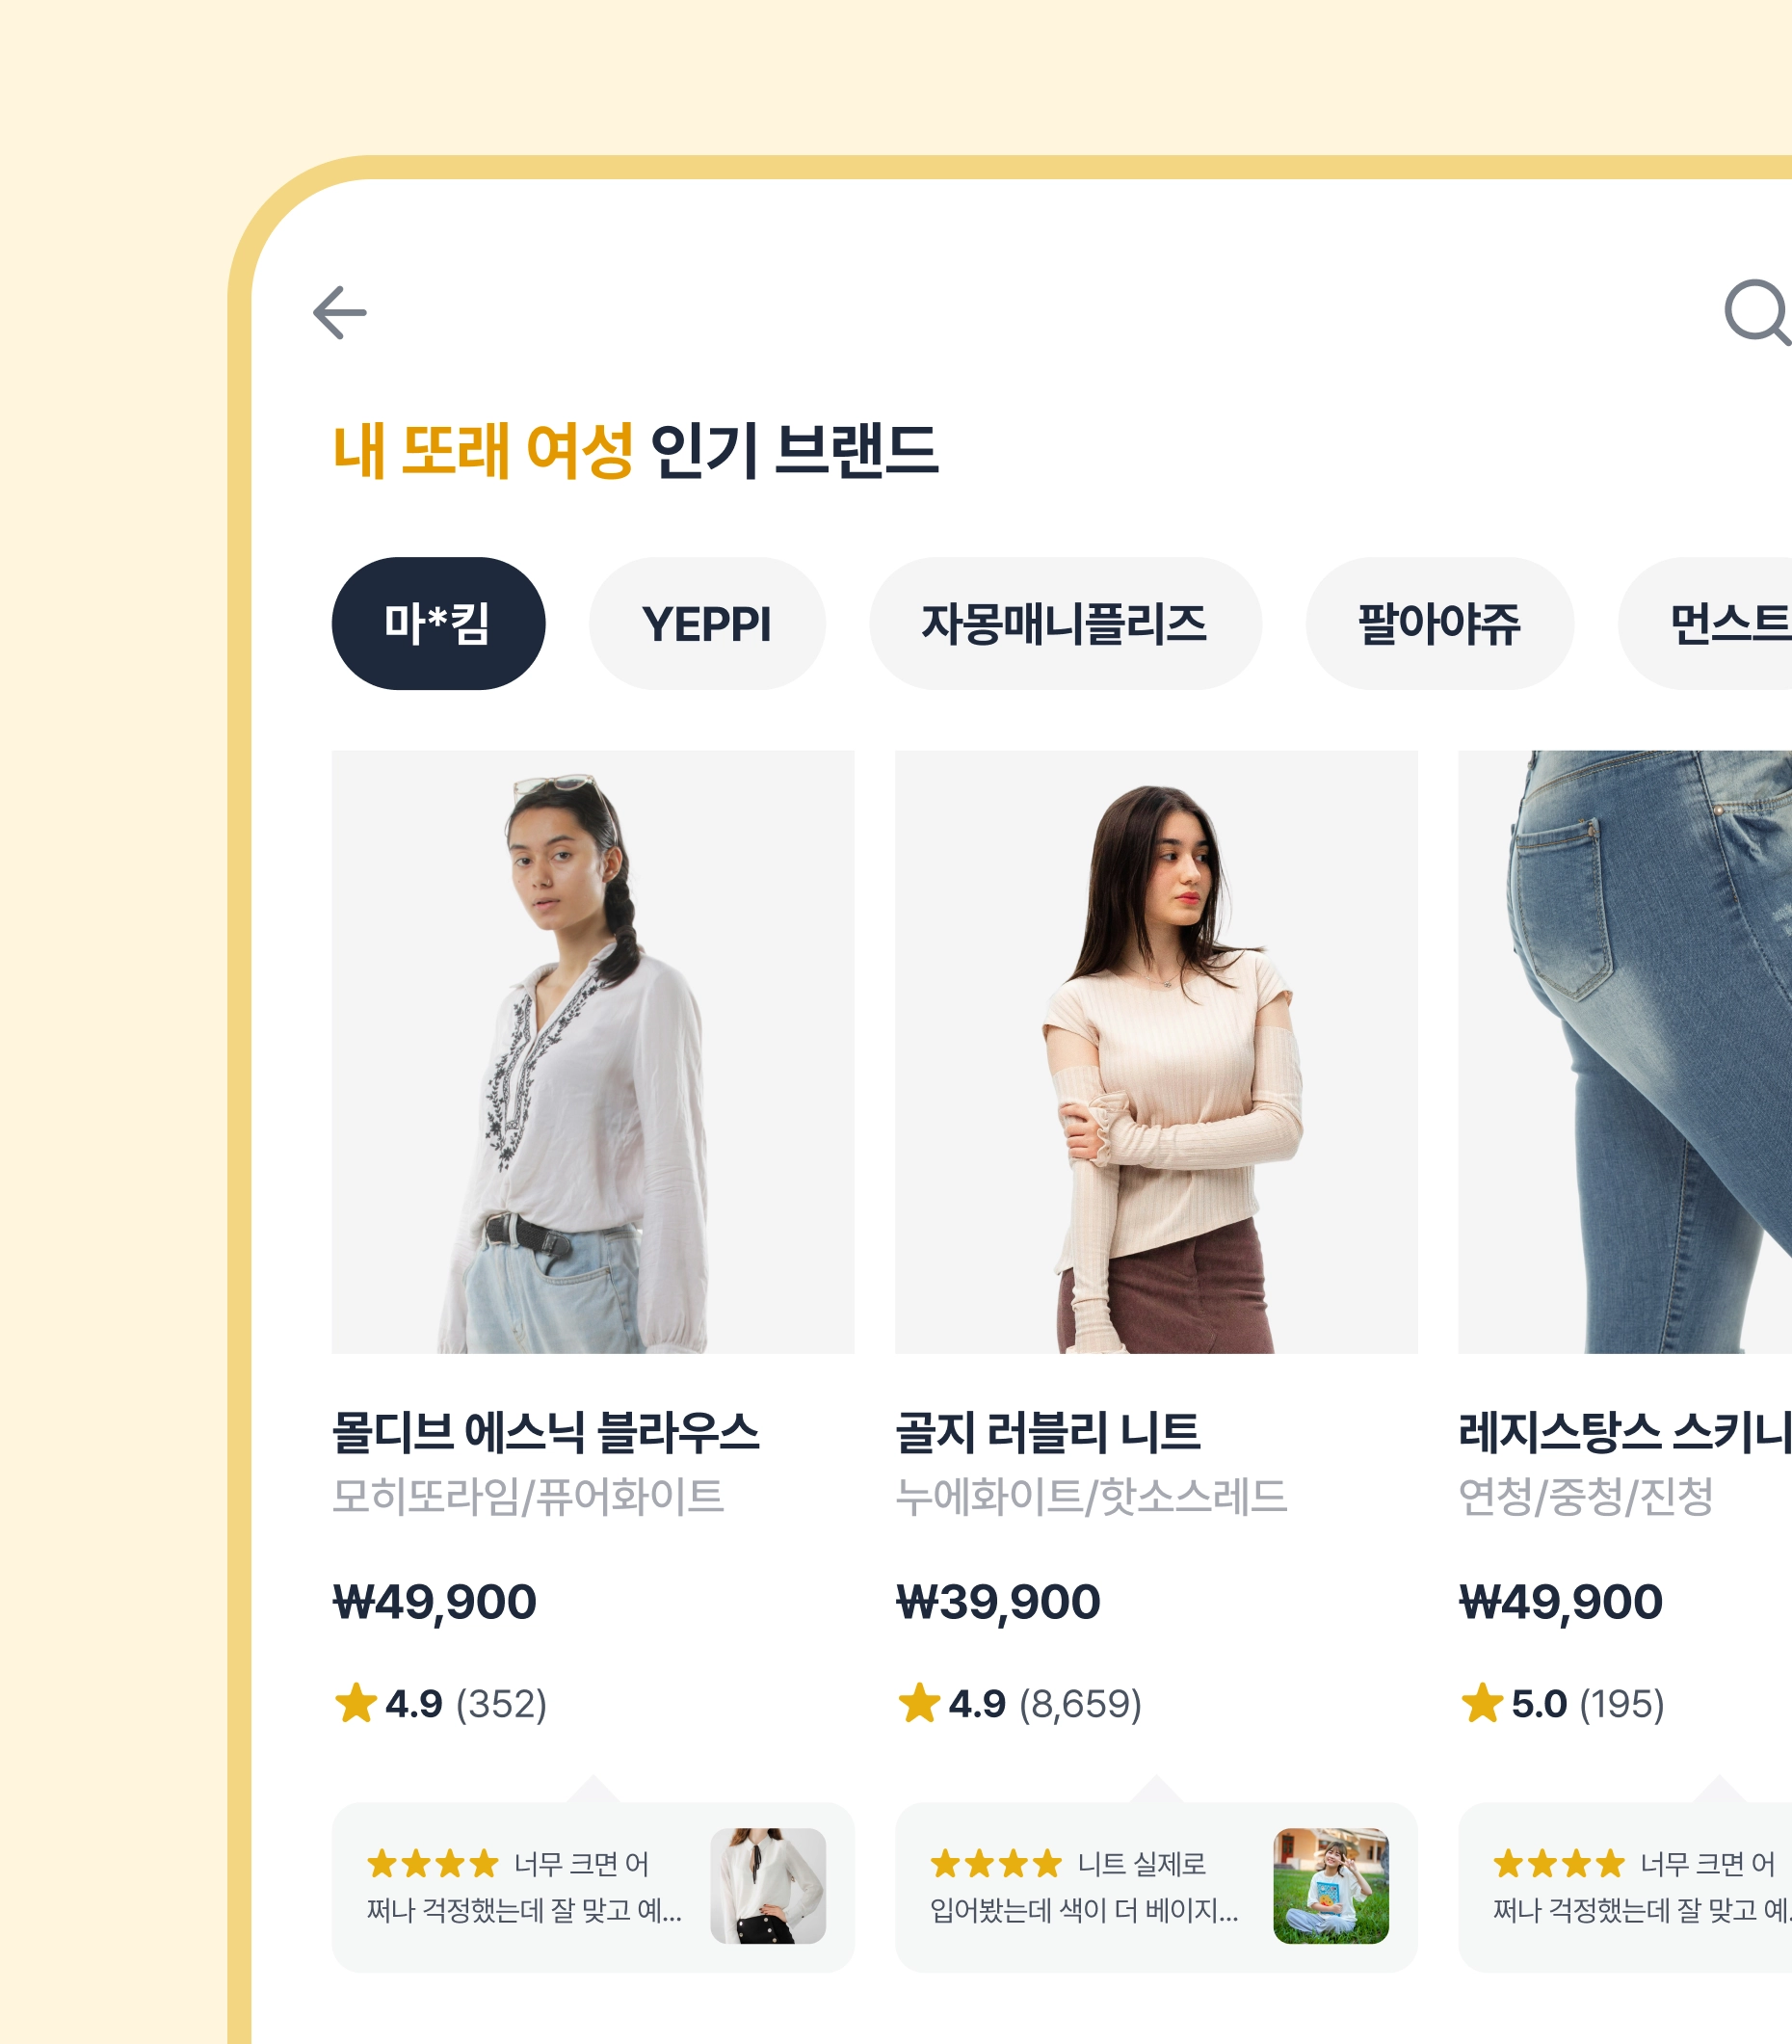This screenshot has height=2044, width=1792.
Task: Open the knit review card 니트 실제로
Action: pyautogui.click(x=1156, y=1888)
